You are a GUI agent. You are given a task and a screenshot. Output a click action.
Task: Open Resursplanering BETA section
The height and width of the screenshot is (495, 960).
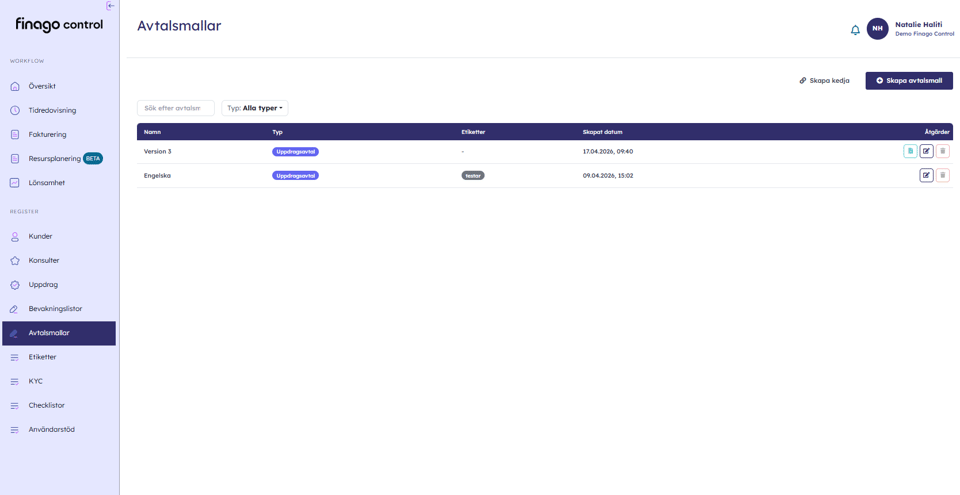(55, 158)
